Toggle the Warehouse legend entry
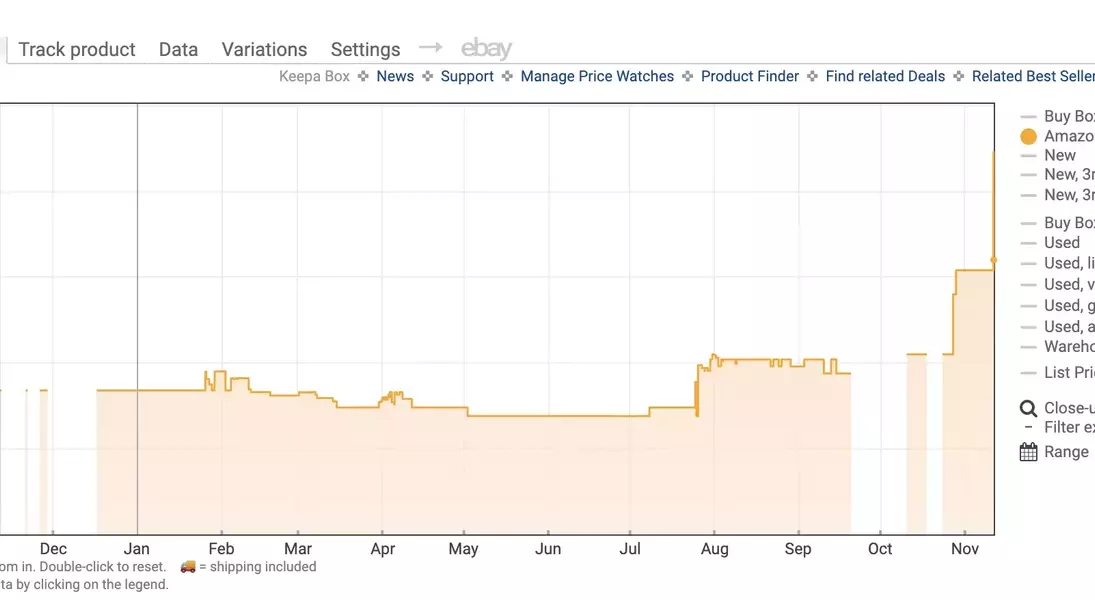Viewport: 1095px width, 600px height. [1067, 347]
